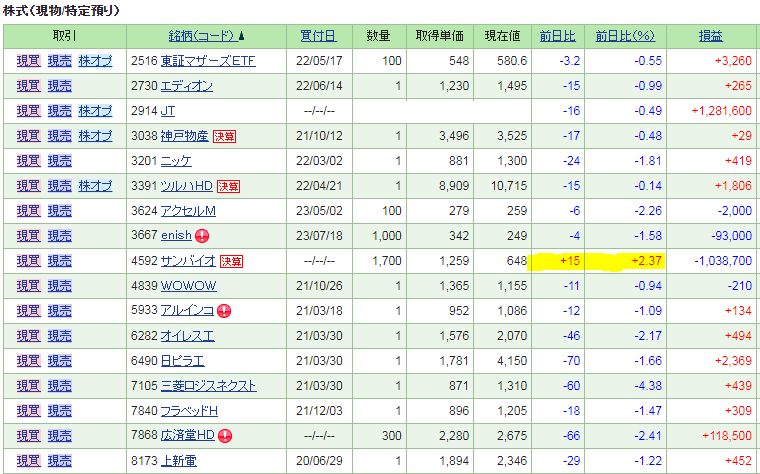
Task: Click 現買 in the 三菱ロジスネクスト row
Action: (x=29, y=386)
